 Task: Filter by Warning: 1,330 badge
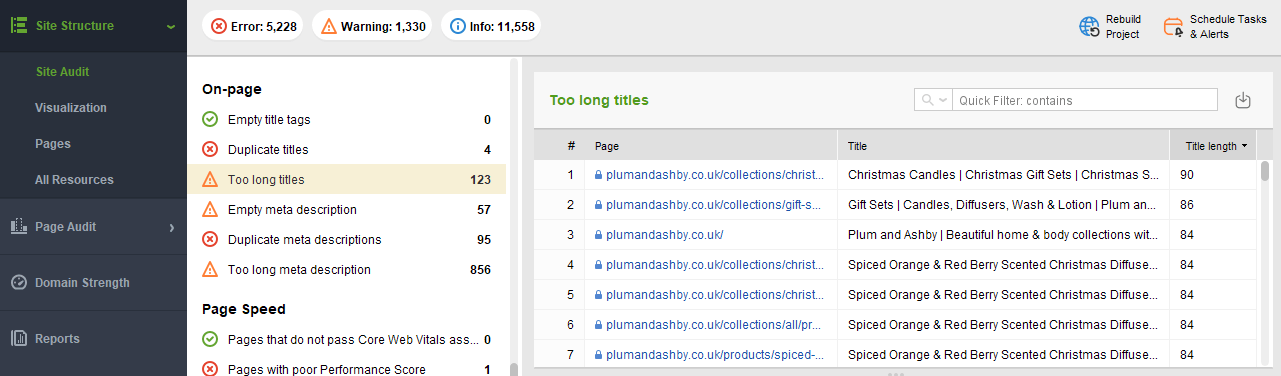click(x=371, y=26)
